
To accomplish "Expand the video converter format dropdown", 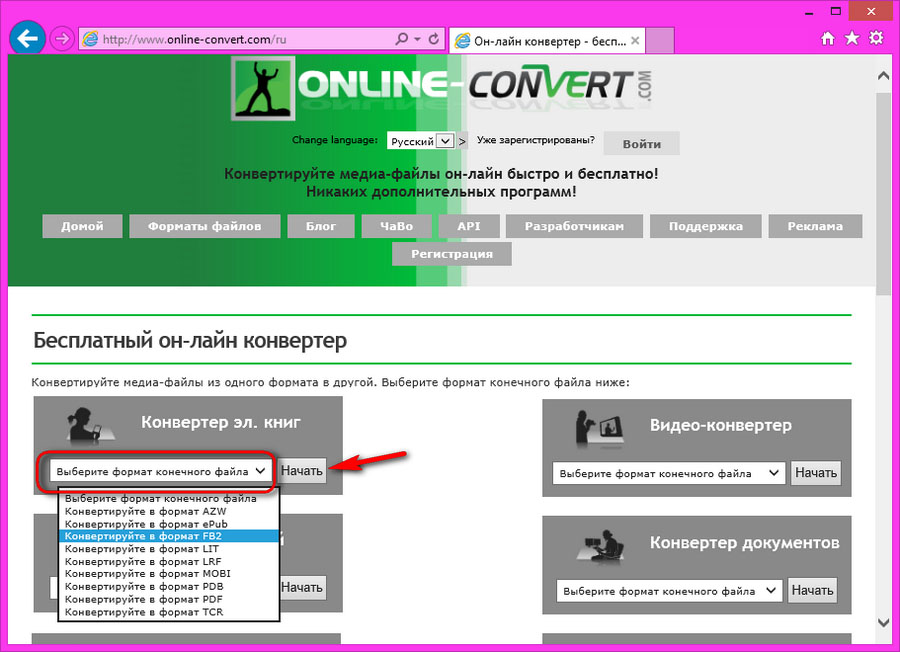I will pyautogui.click(x=669, y=474).
